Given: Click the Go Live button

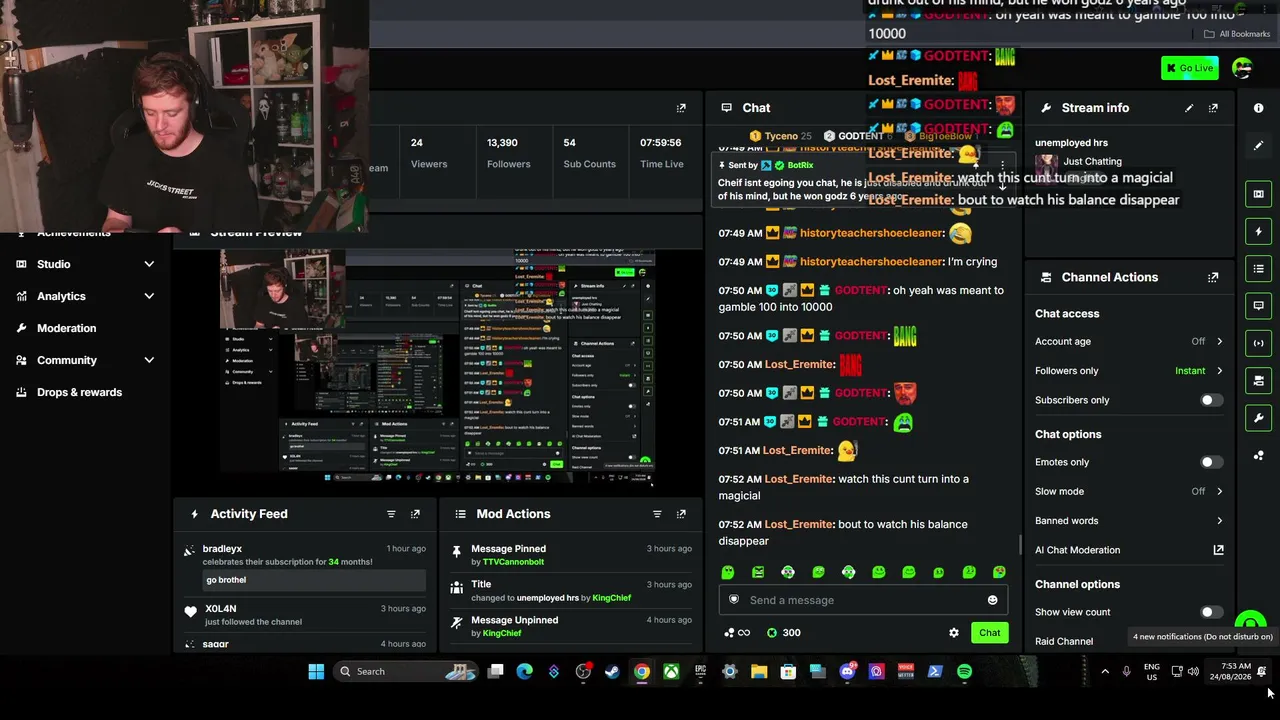Looking at the screenshot, I should tap(1189, 68).
